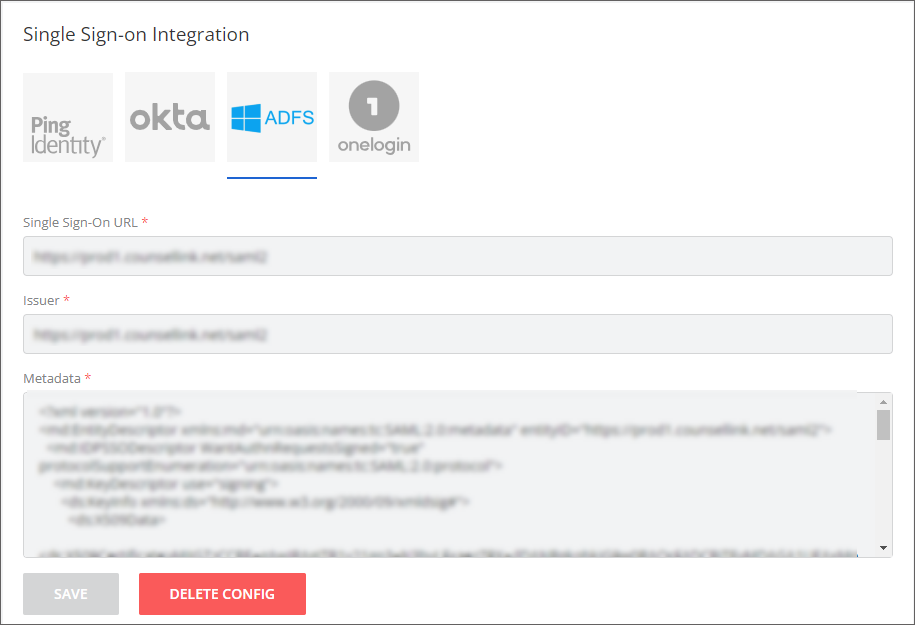The height and width of the screenshot is (625, 915).
Task: Click the Metadata scrollbar down arrow
Action: [883, 548]
